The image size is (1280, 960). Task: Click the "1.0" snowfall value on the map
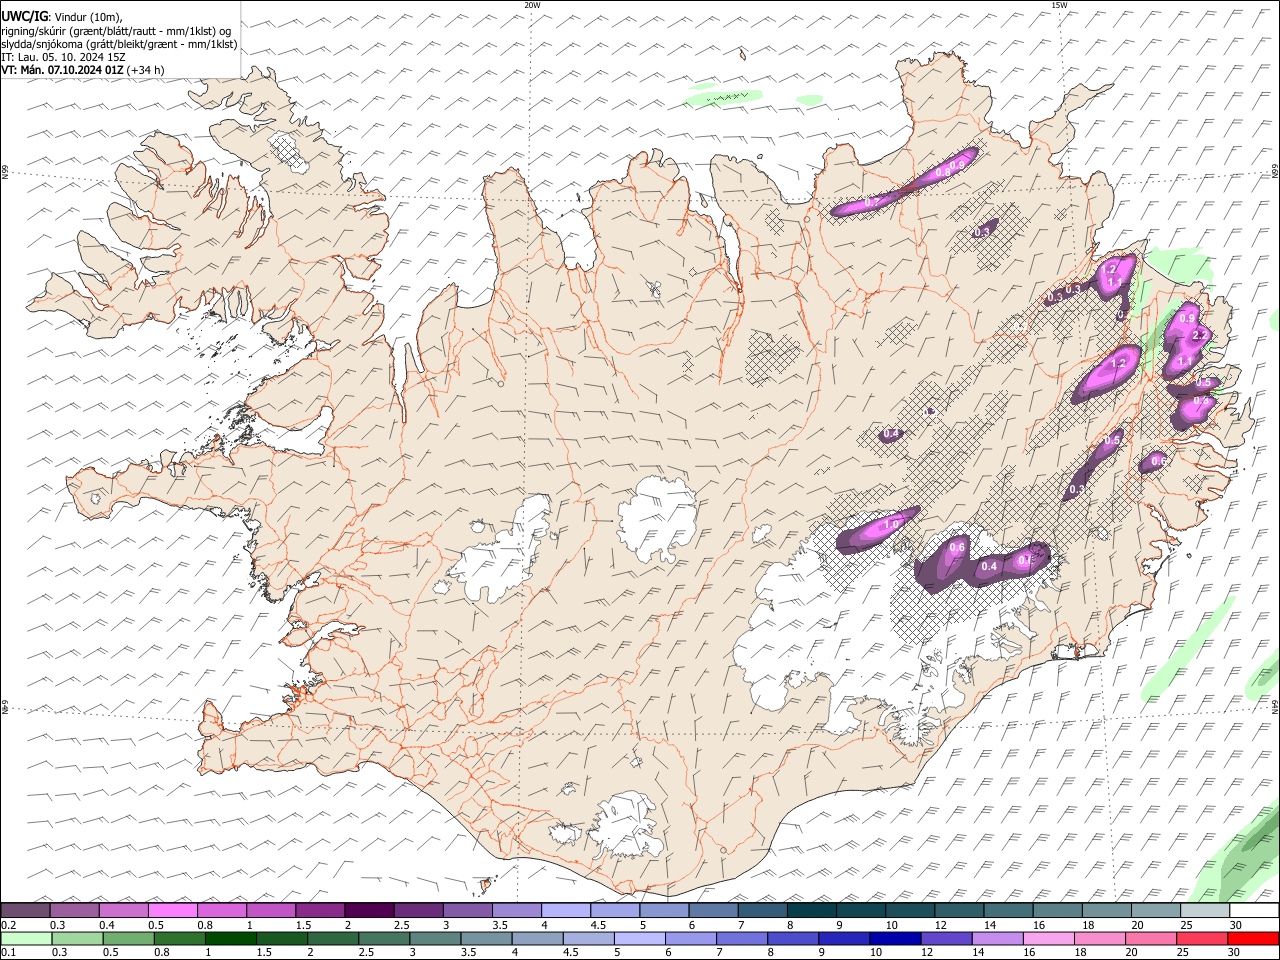893,523
